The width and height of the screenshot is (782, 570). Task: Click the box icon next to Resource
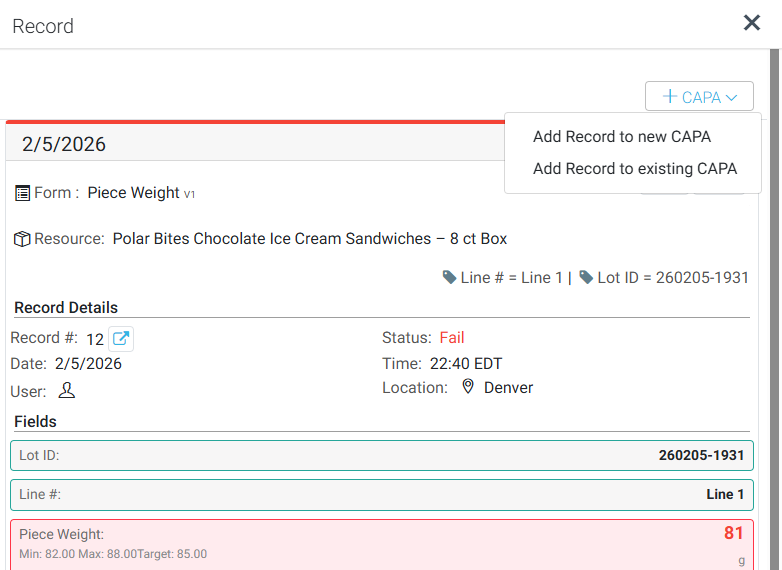pos(22,239)
